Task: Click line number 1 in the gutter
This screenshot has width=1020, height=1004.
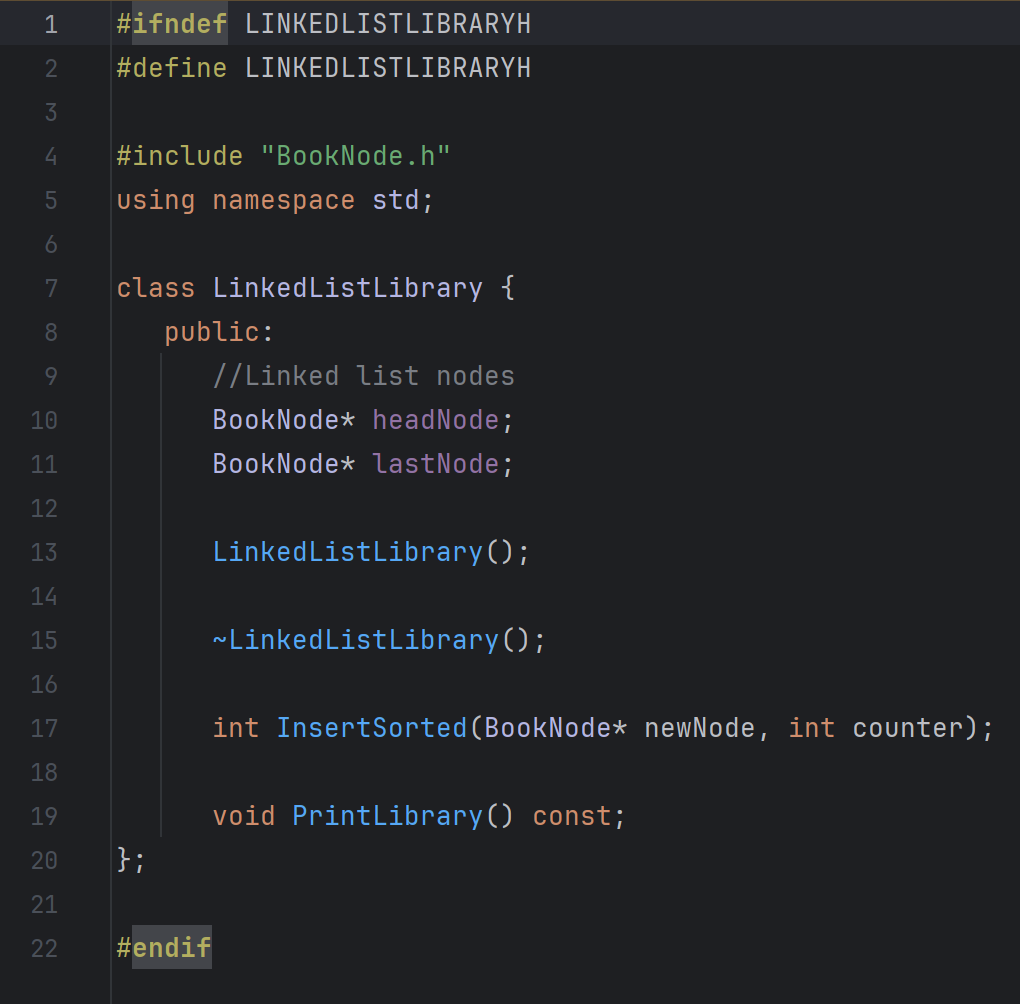Action: pos(51,23)
